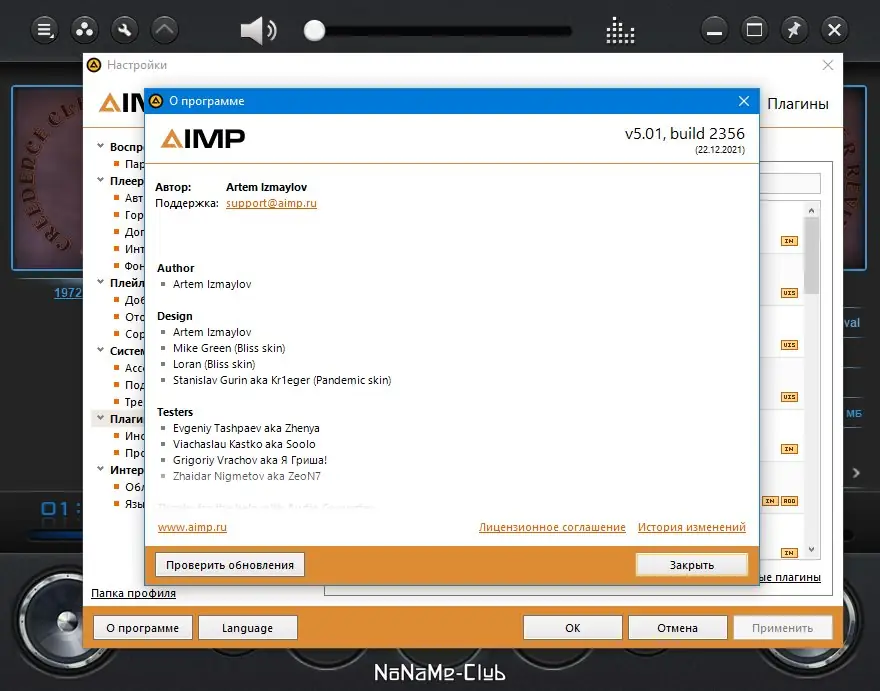The width and height of the screenshot is (880, 691).
Task: Confirm settings with OK button
Action: pyautogui.click(x=572, y=628)
